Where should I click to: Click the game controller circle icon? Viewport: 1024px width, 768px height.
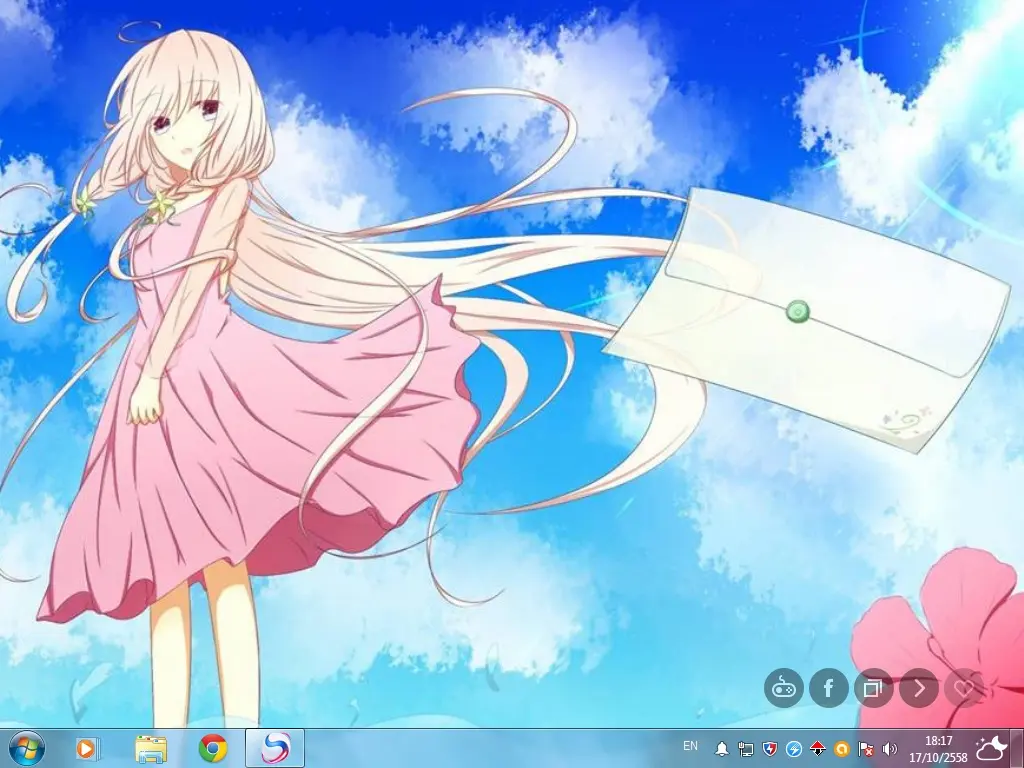[784, 688]
